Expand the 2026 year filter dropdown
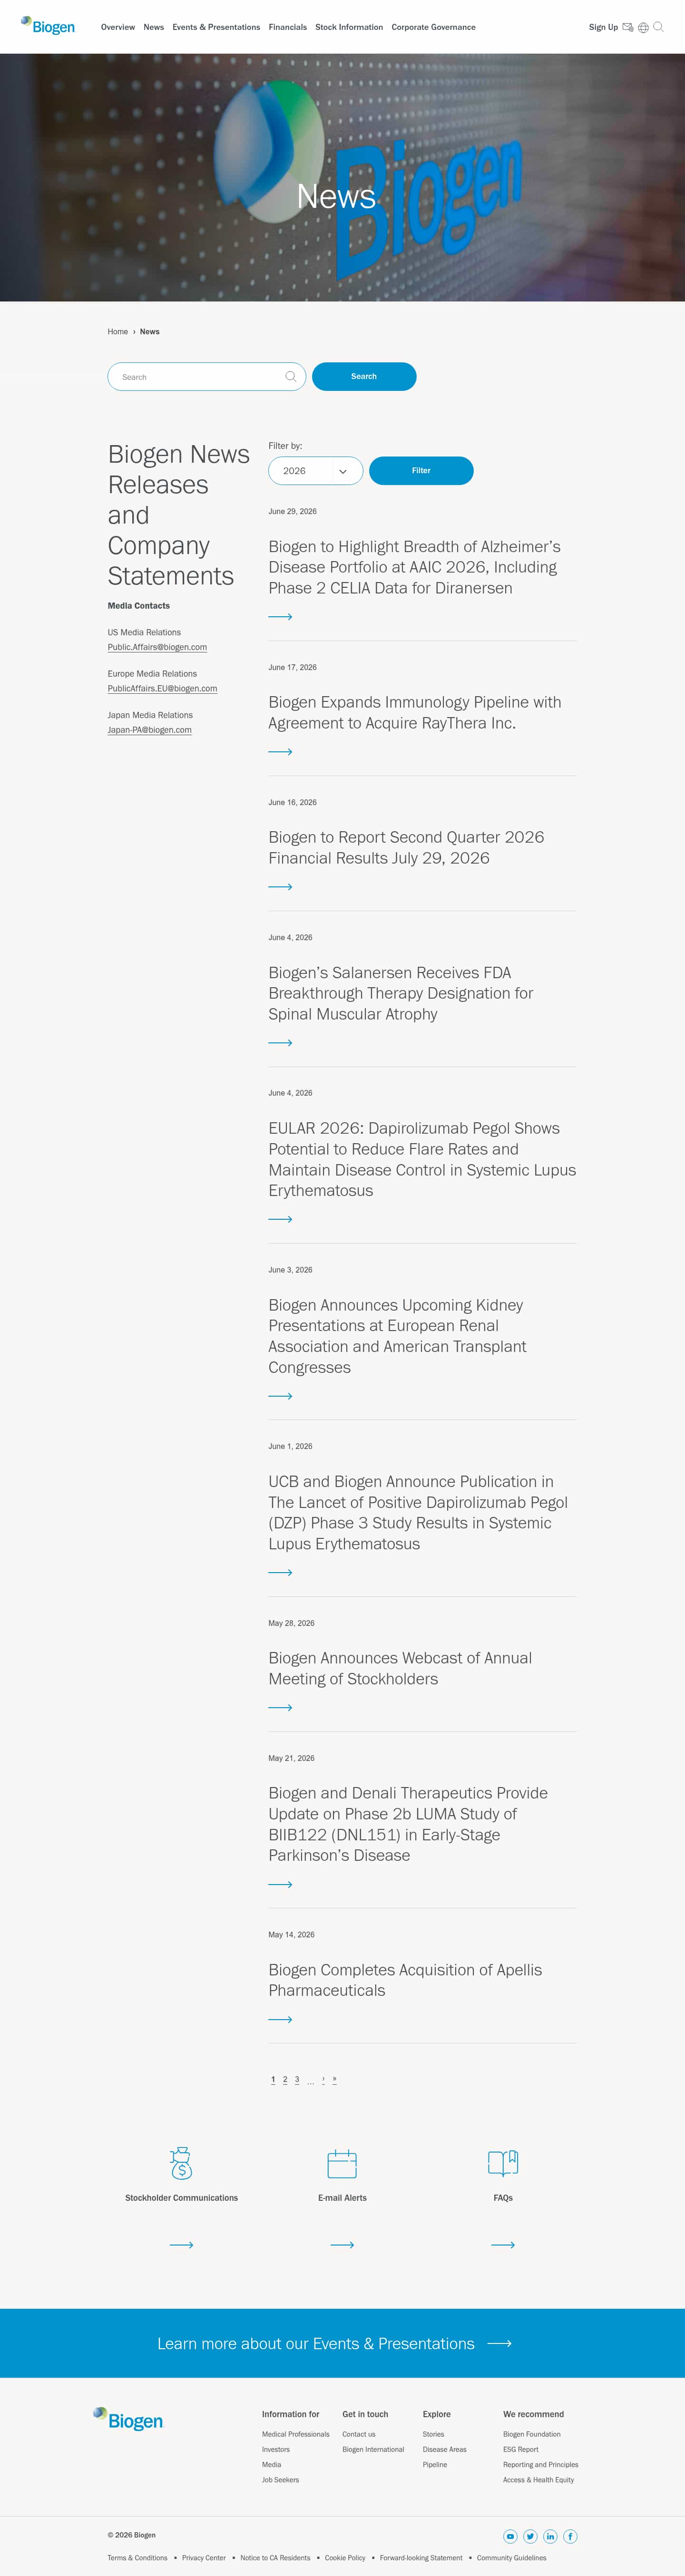Image resolution: width=685 pixels, height=2576 pixels. pyautogui.click(x=315, y=471)
